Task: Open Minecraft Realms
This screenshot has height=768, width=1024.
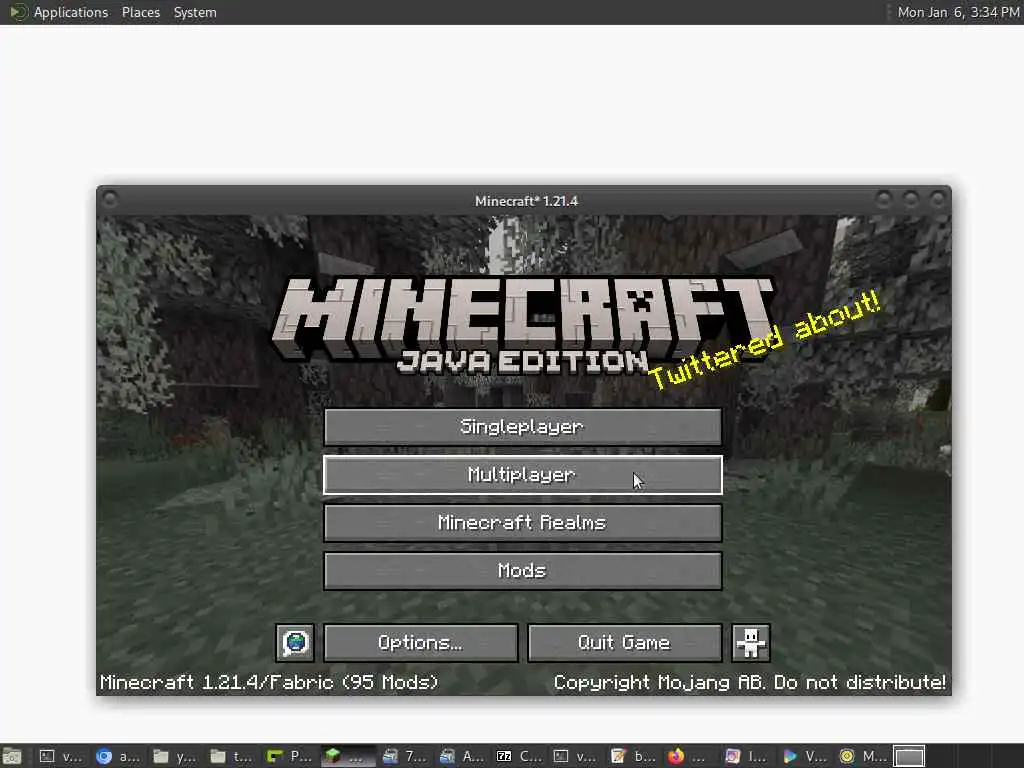Action: click(522, 522)
